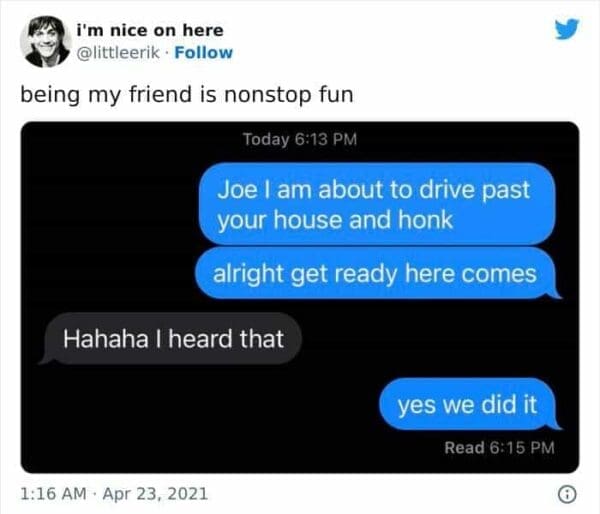Click the word "nonstop" in the tweet
Viewport: 600px width, 514px height.
coord(268,95)
